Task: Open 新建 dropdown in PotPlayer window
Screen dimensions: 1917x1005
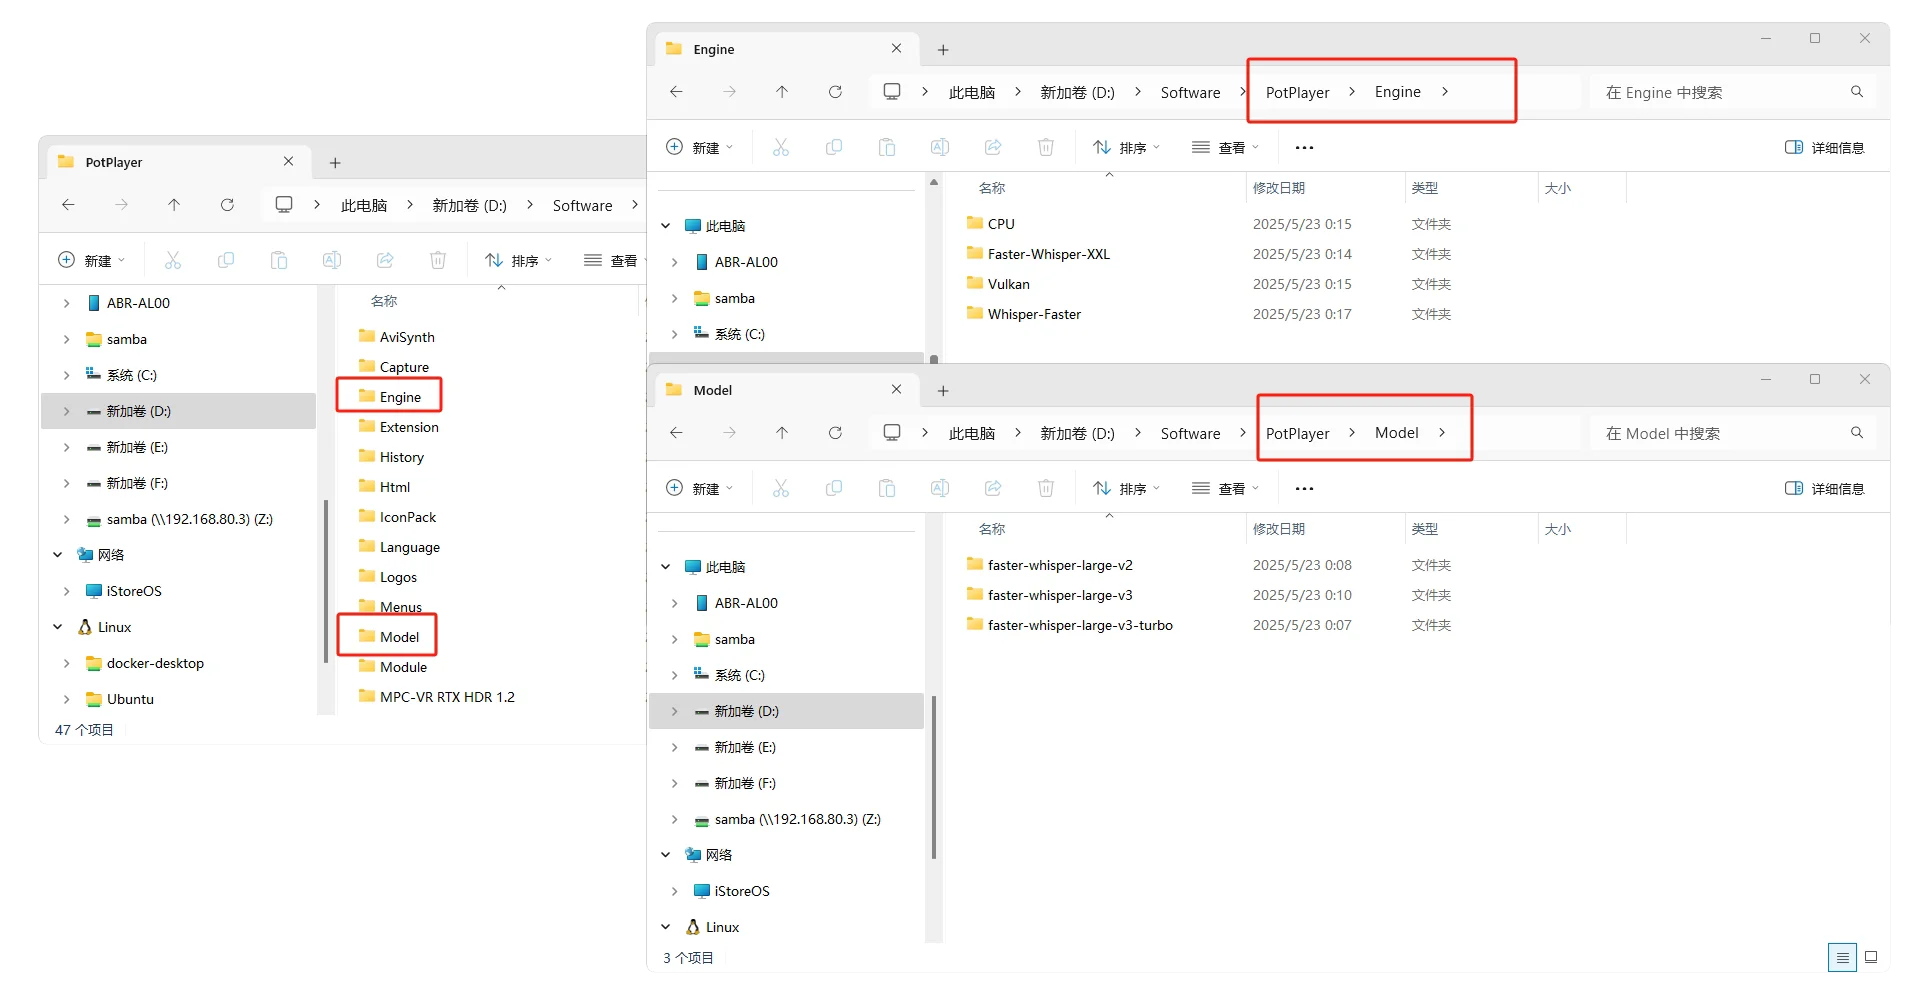Action: tap(93, 261)
